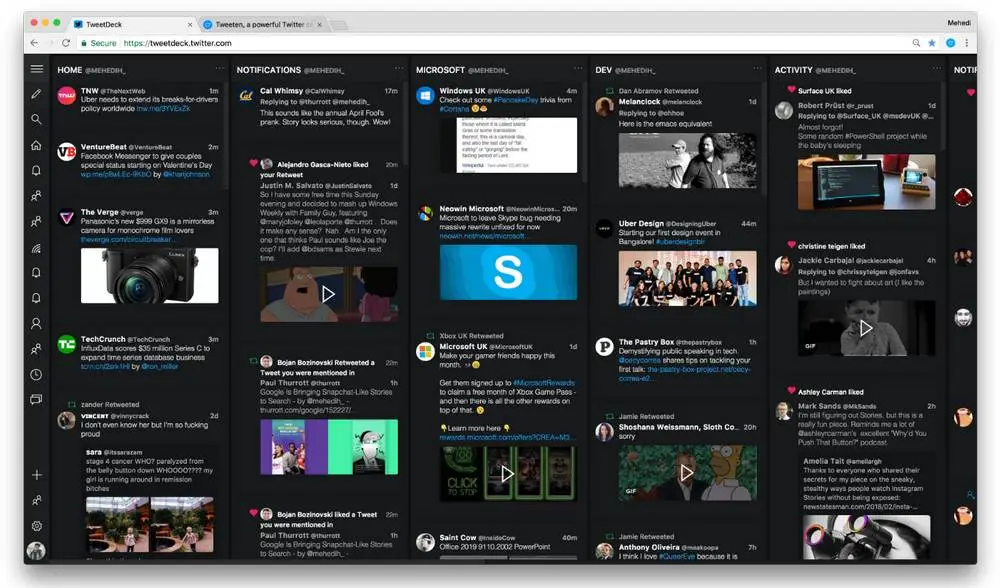Open The Pastry Box avatar in Dev column
This screenshot has height=588, width=1000.
(605, 347)
